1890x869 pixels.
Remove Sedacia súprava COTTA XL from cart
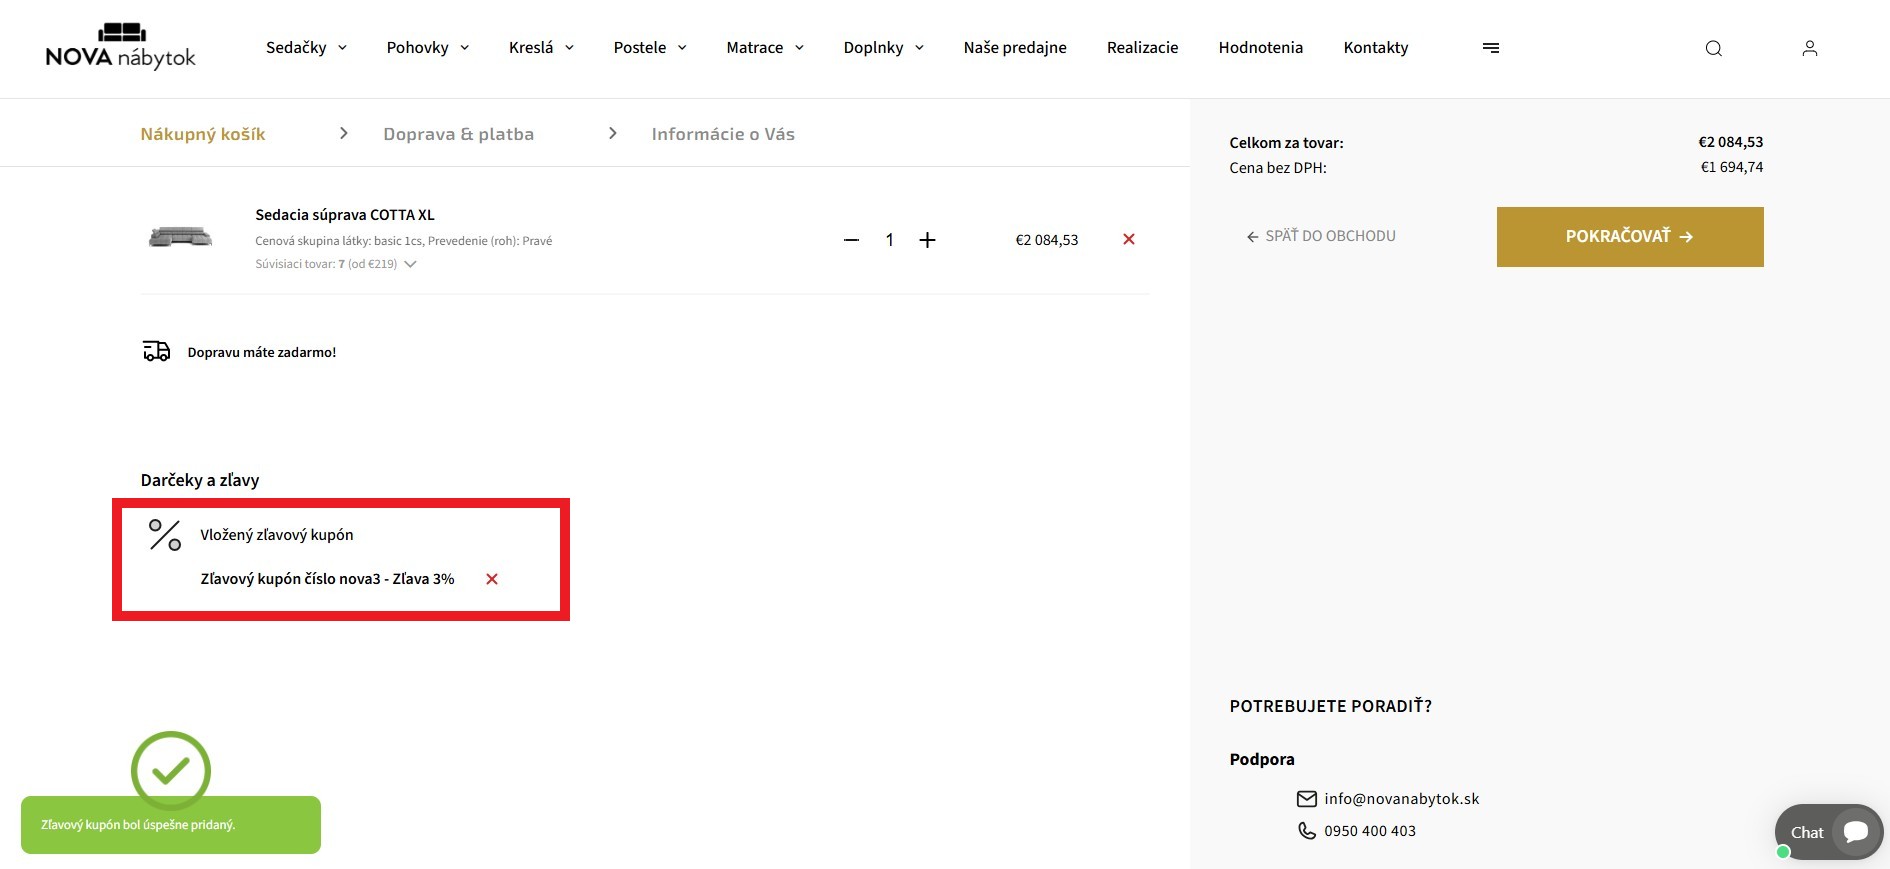[x=1129, y=239]
